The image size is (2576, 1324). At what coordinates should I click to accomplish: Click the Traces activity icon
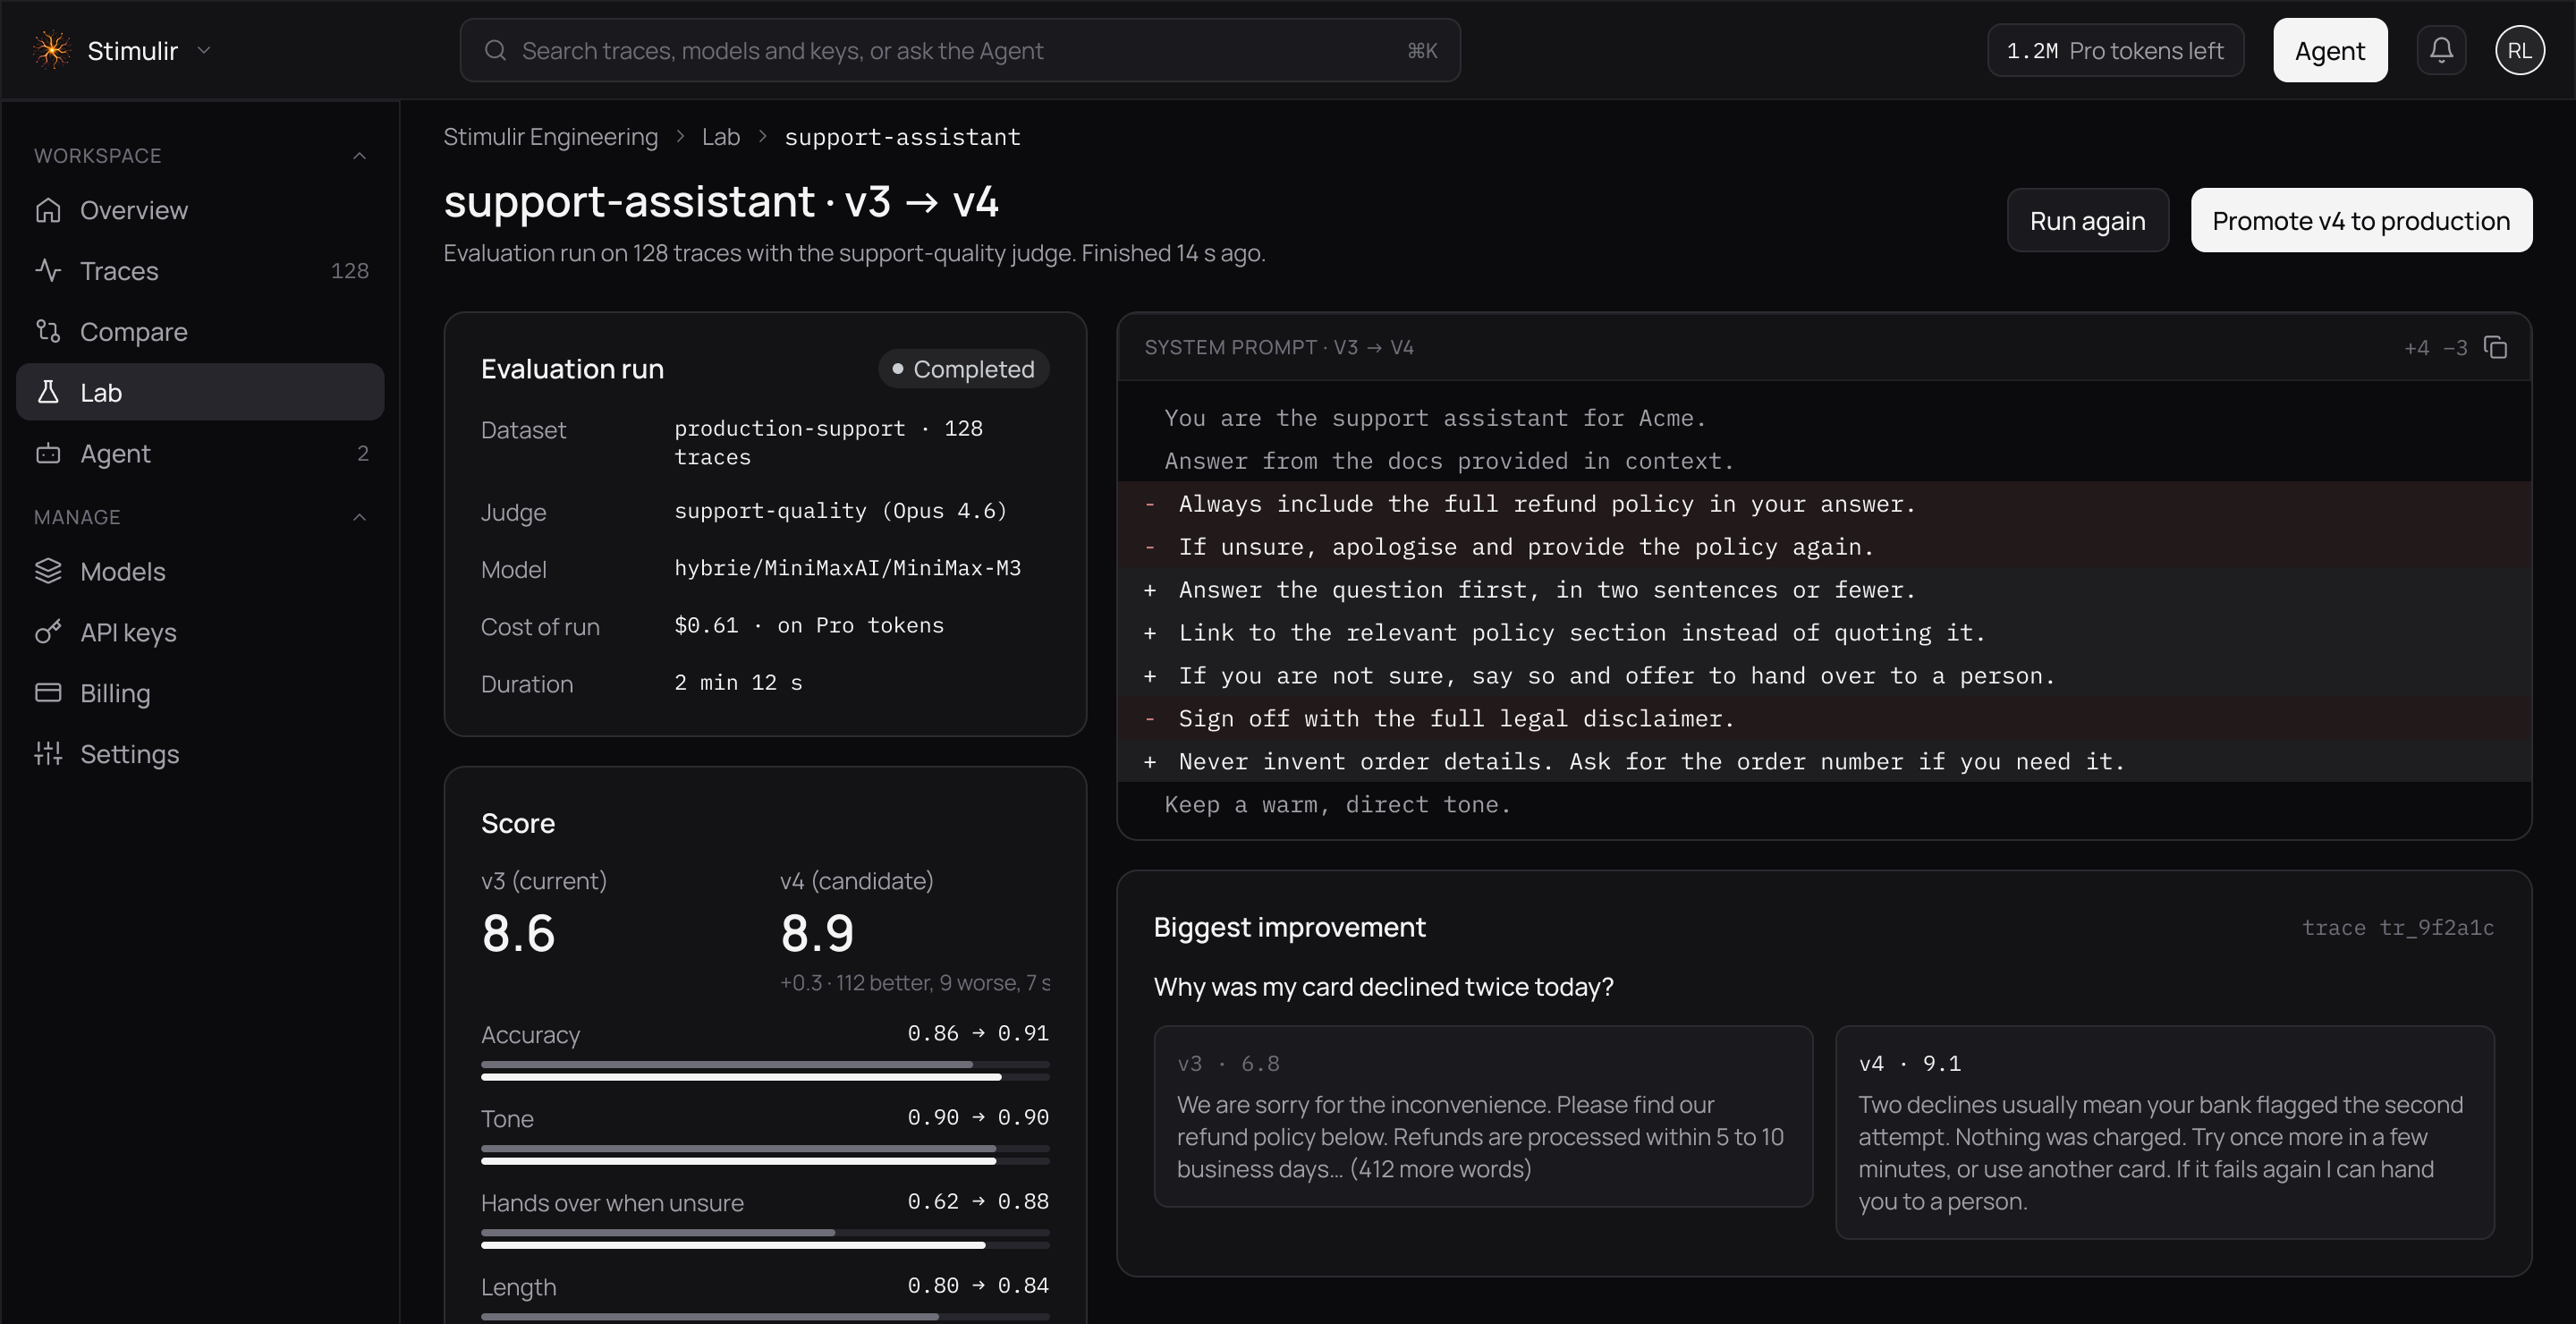(x=48, y=271)
